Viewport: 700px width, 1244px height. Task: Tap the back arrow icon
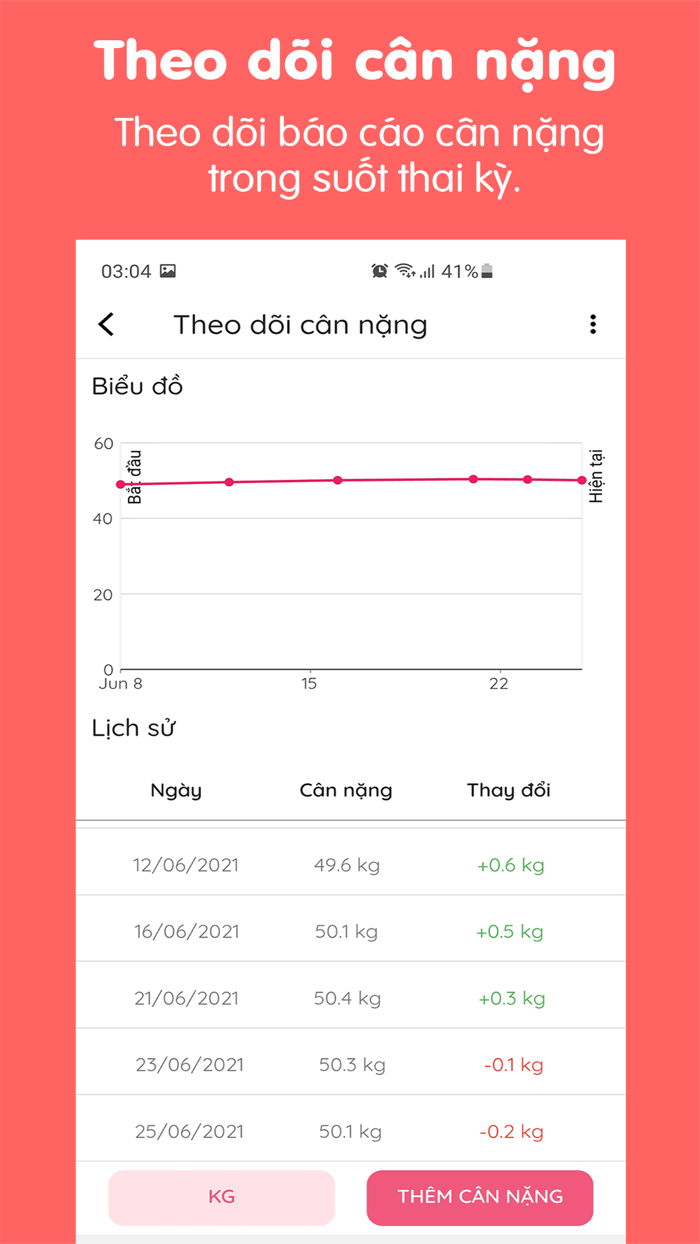105,324
